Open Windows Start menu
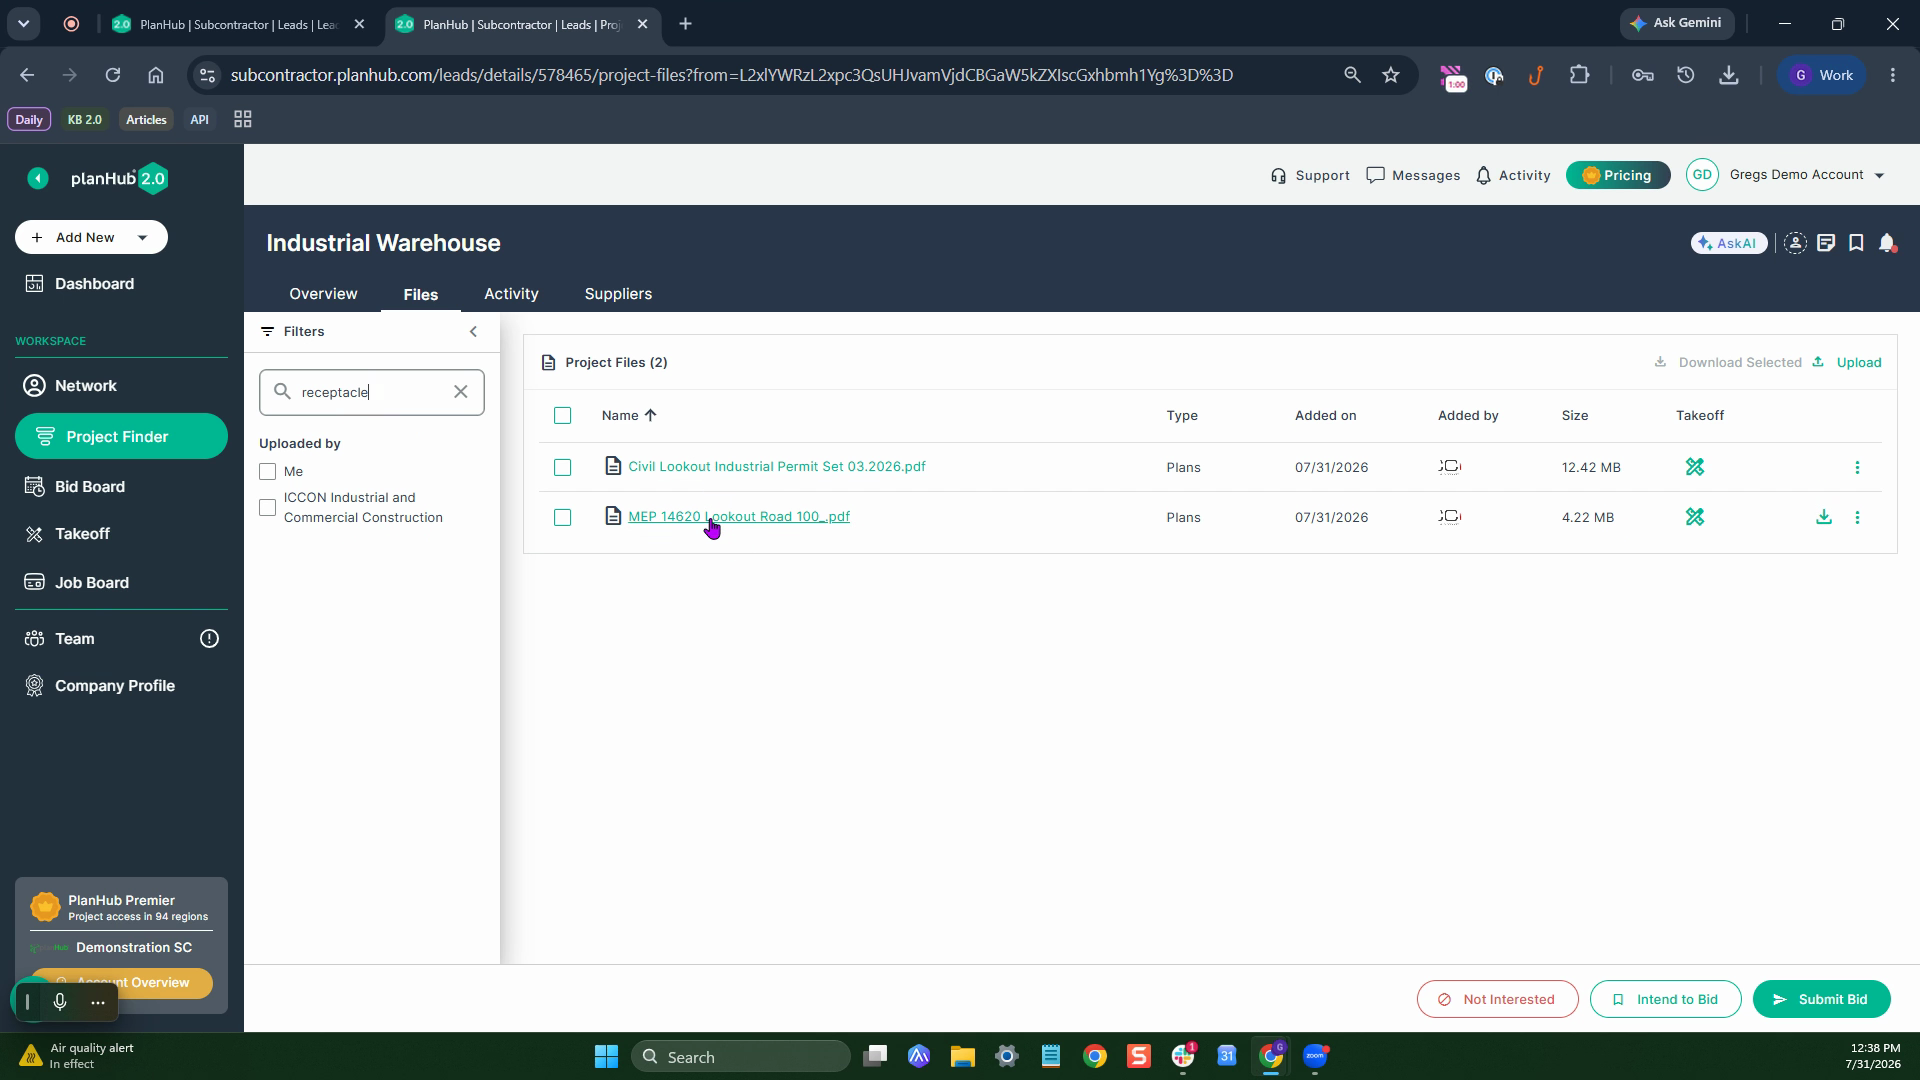 click(606, 1057)
